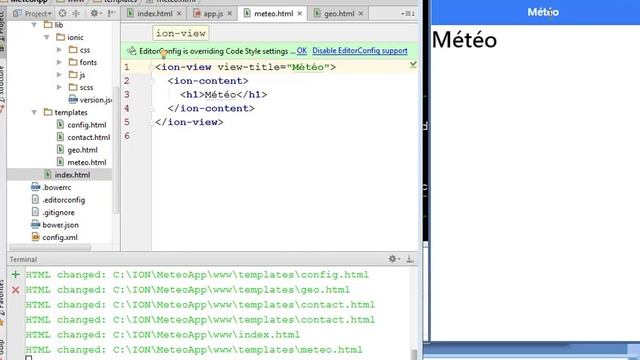Viewport: 640px width, 360px height.
Task: Select the .editorconfig file
Action: 64,200
